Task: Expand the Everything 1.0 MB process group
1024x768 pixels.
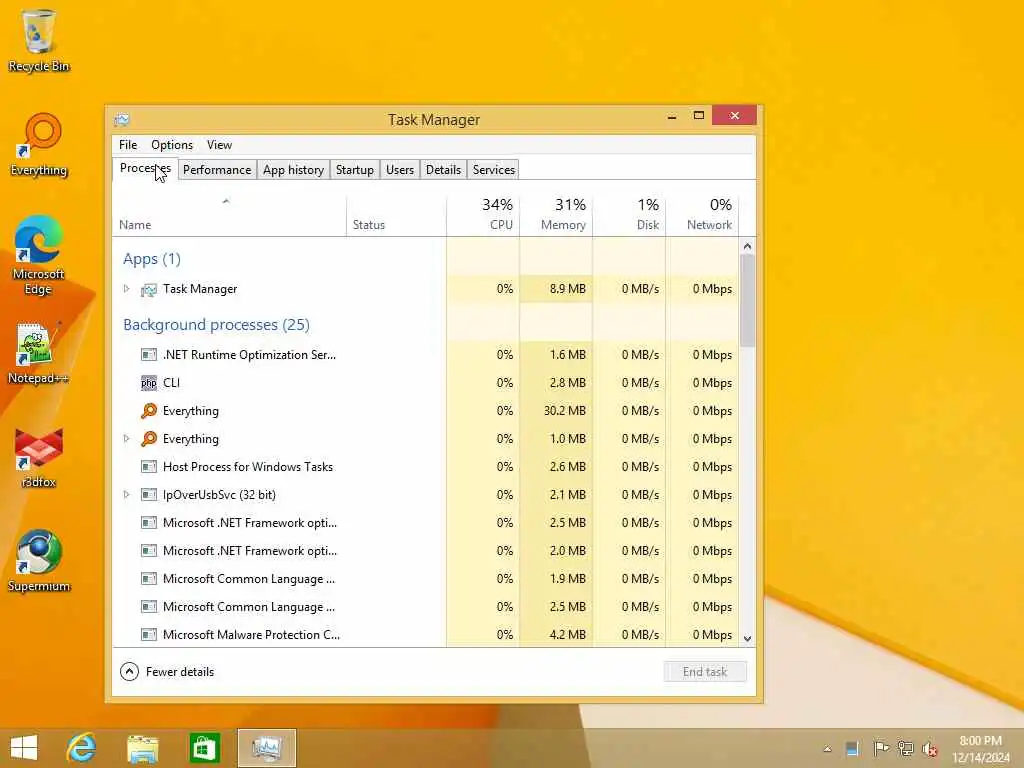Action: coord(127,438)
